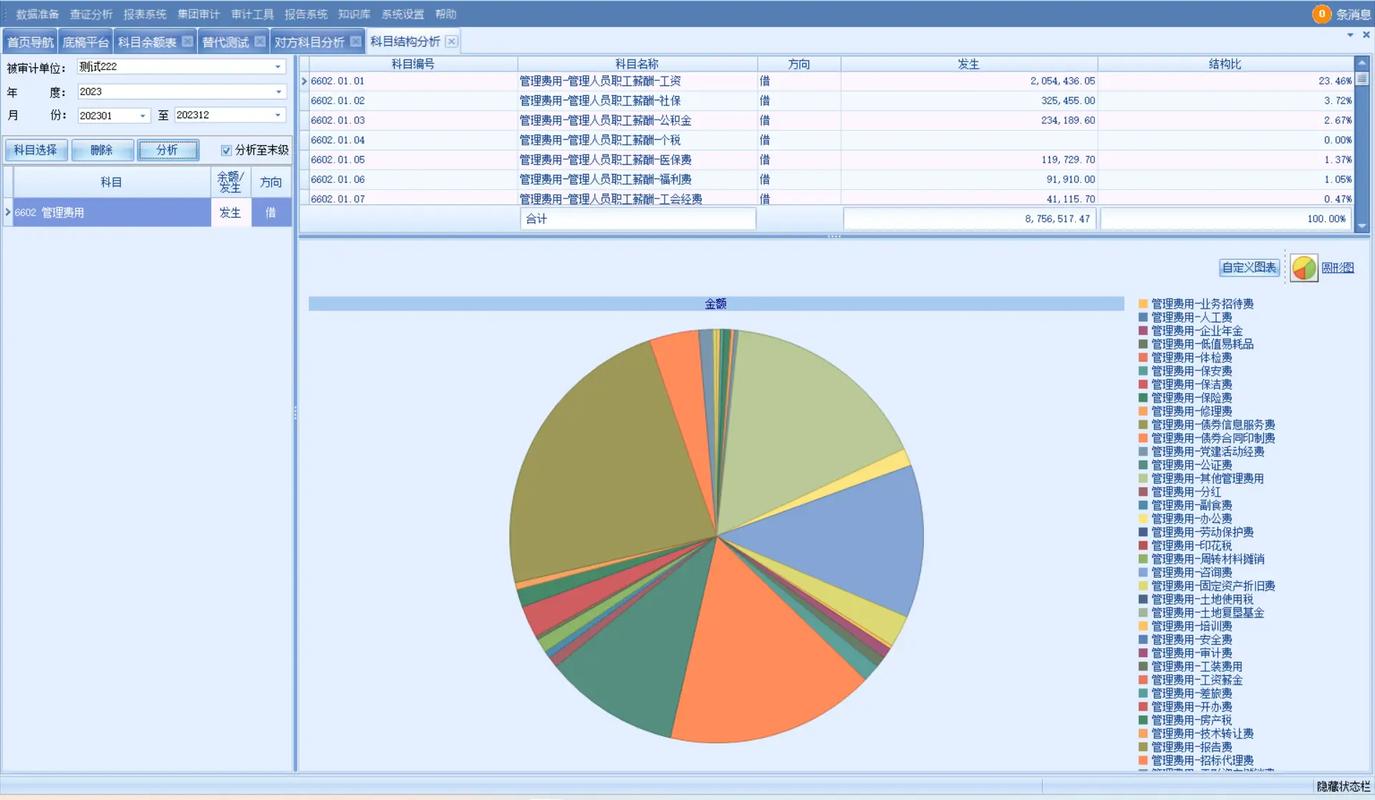Open the orange message notification badge
The width and height of the screenshot is (1375, 800).
[1322, 14]
